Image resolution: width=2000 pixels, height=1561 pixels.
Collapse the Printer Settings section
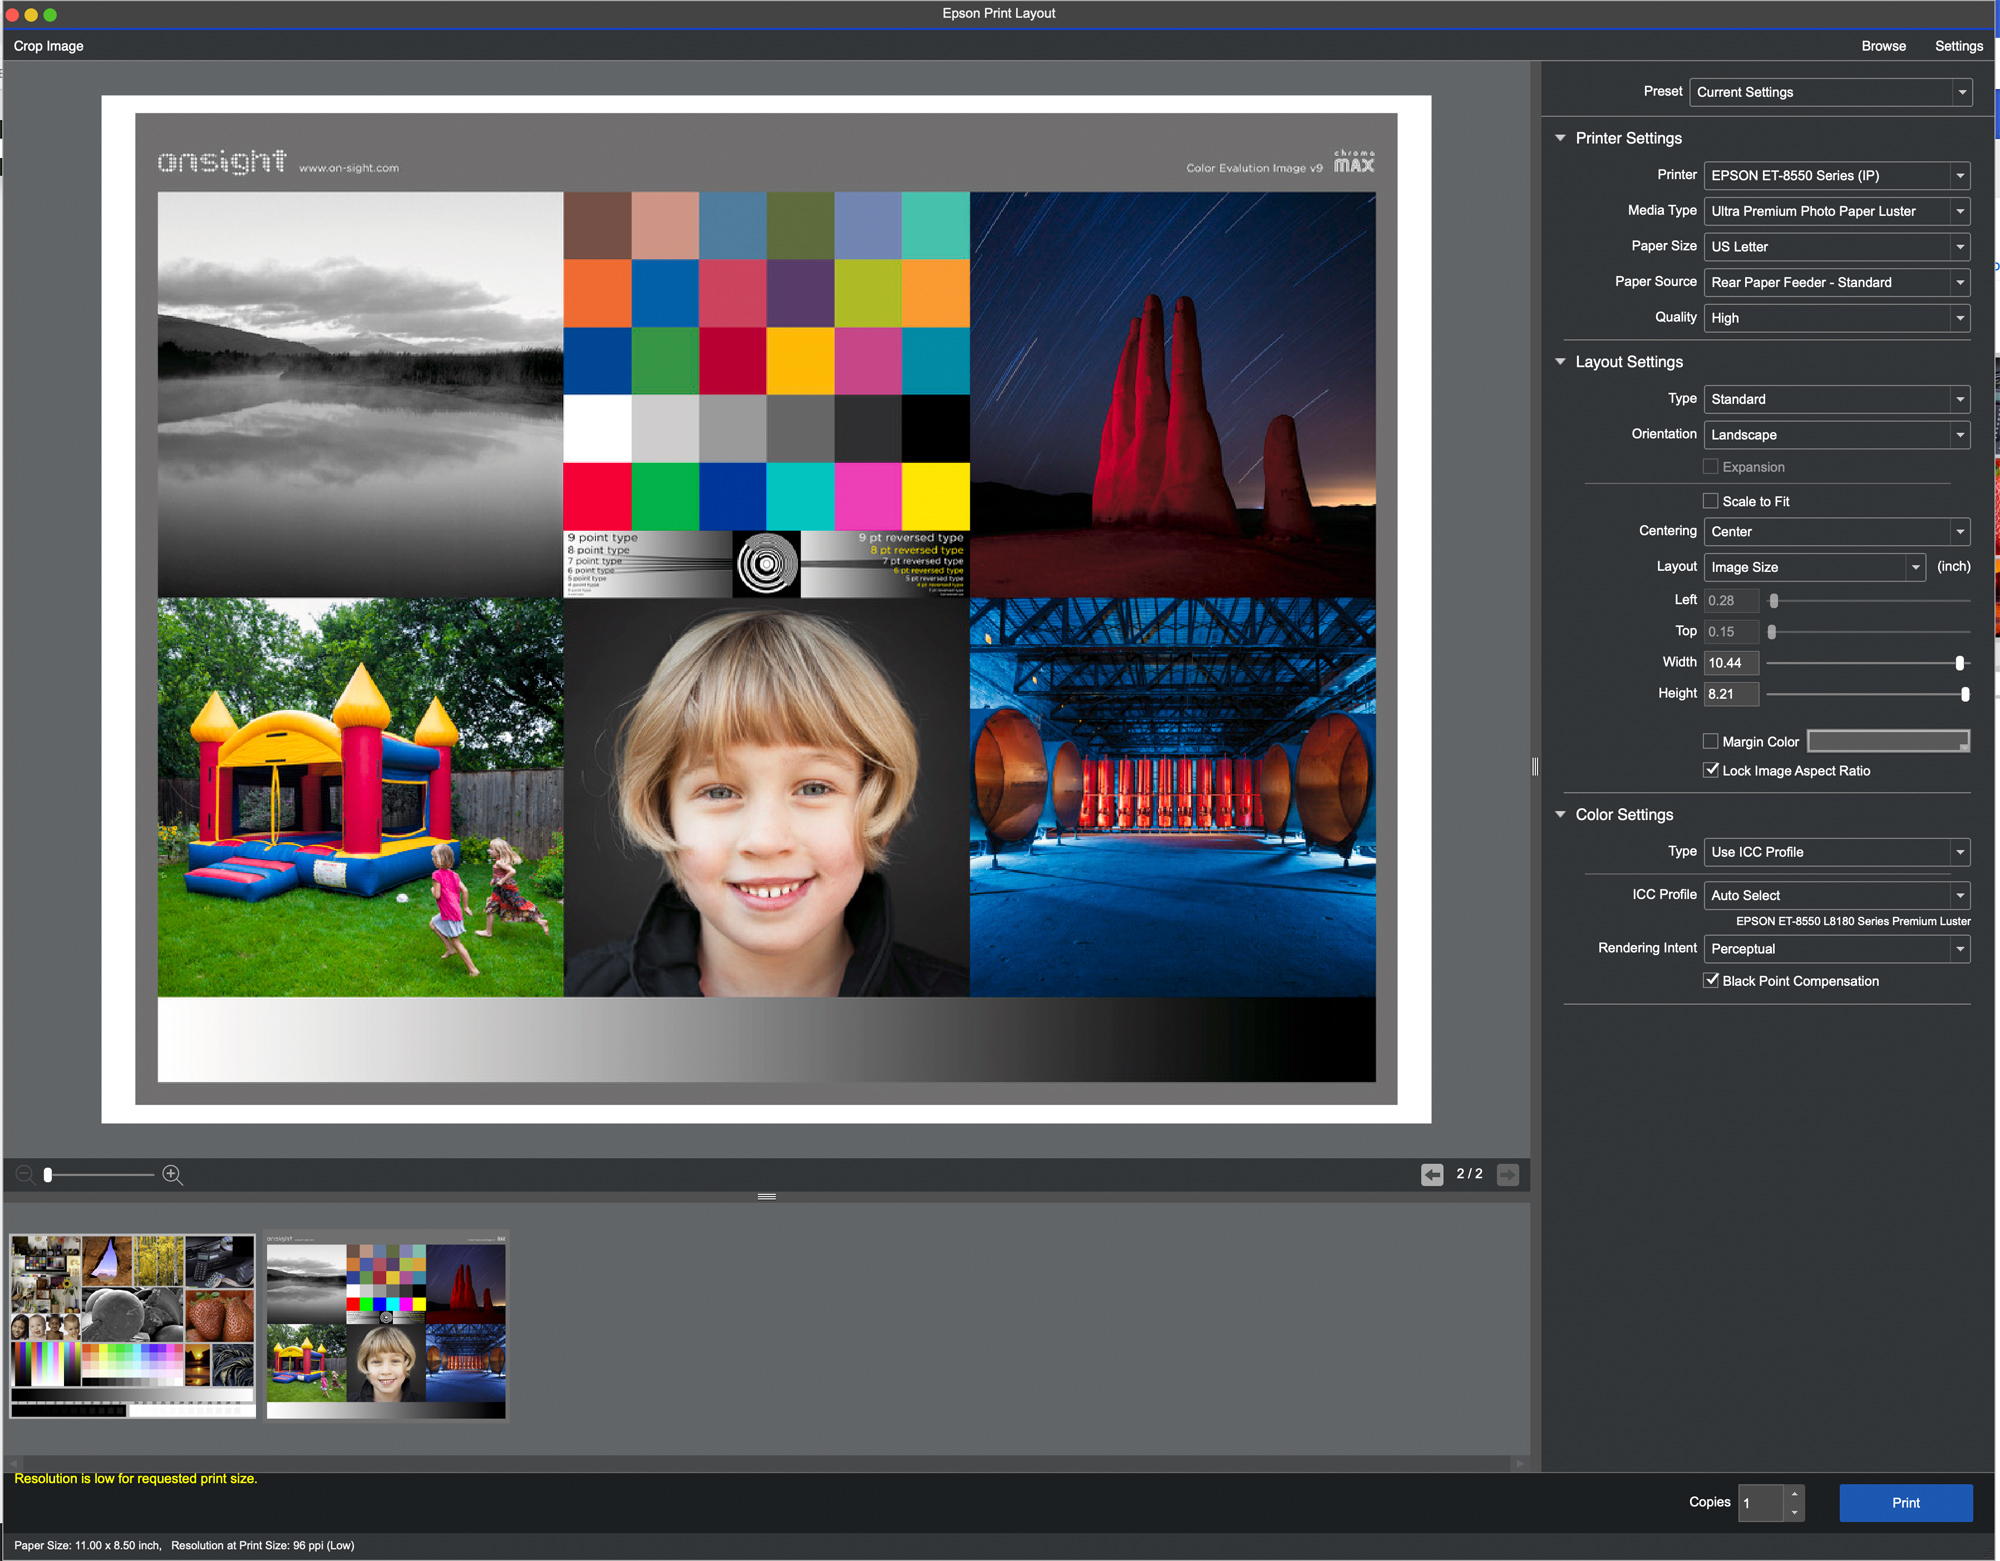click(1560, 138)
